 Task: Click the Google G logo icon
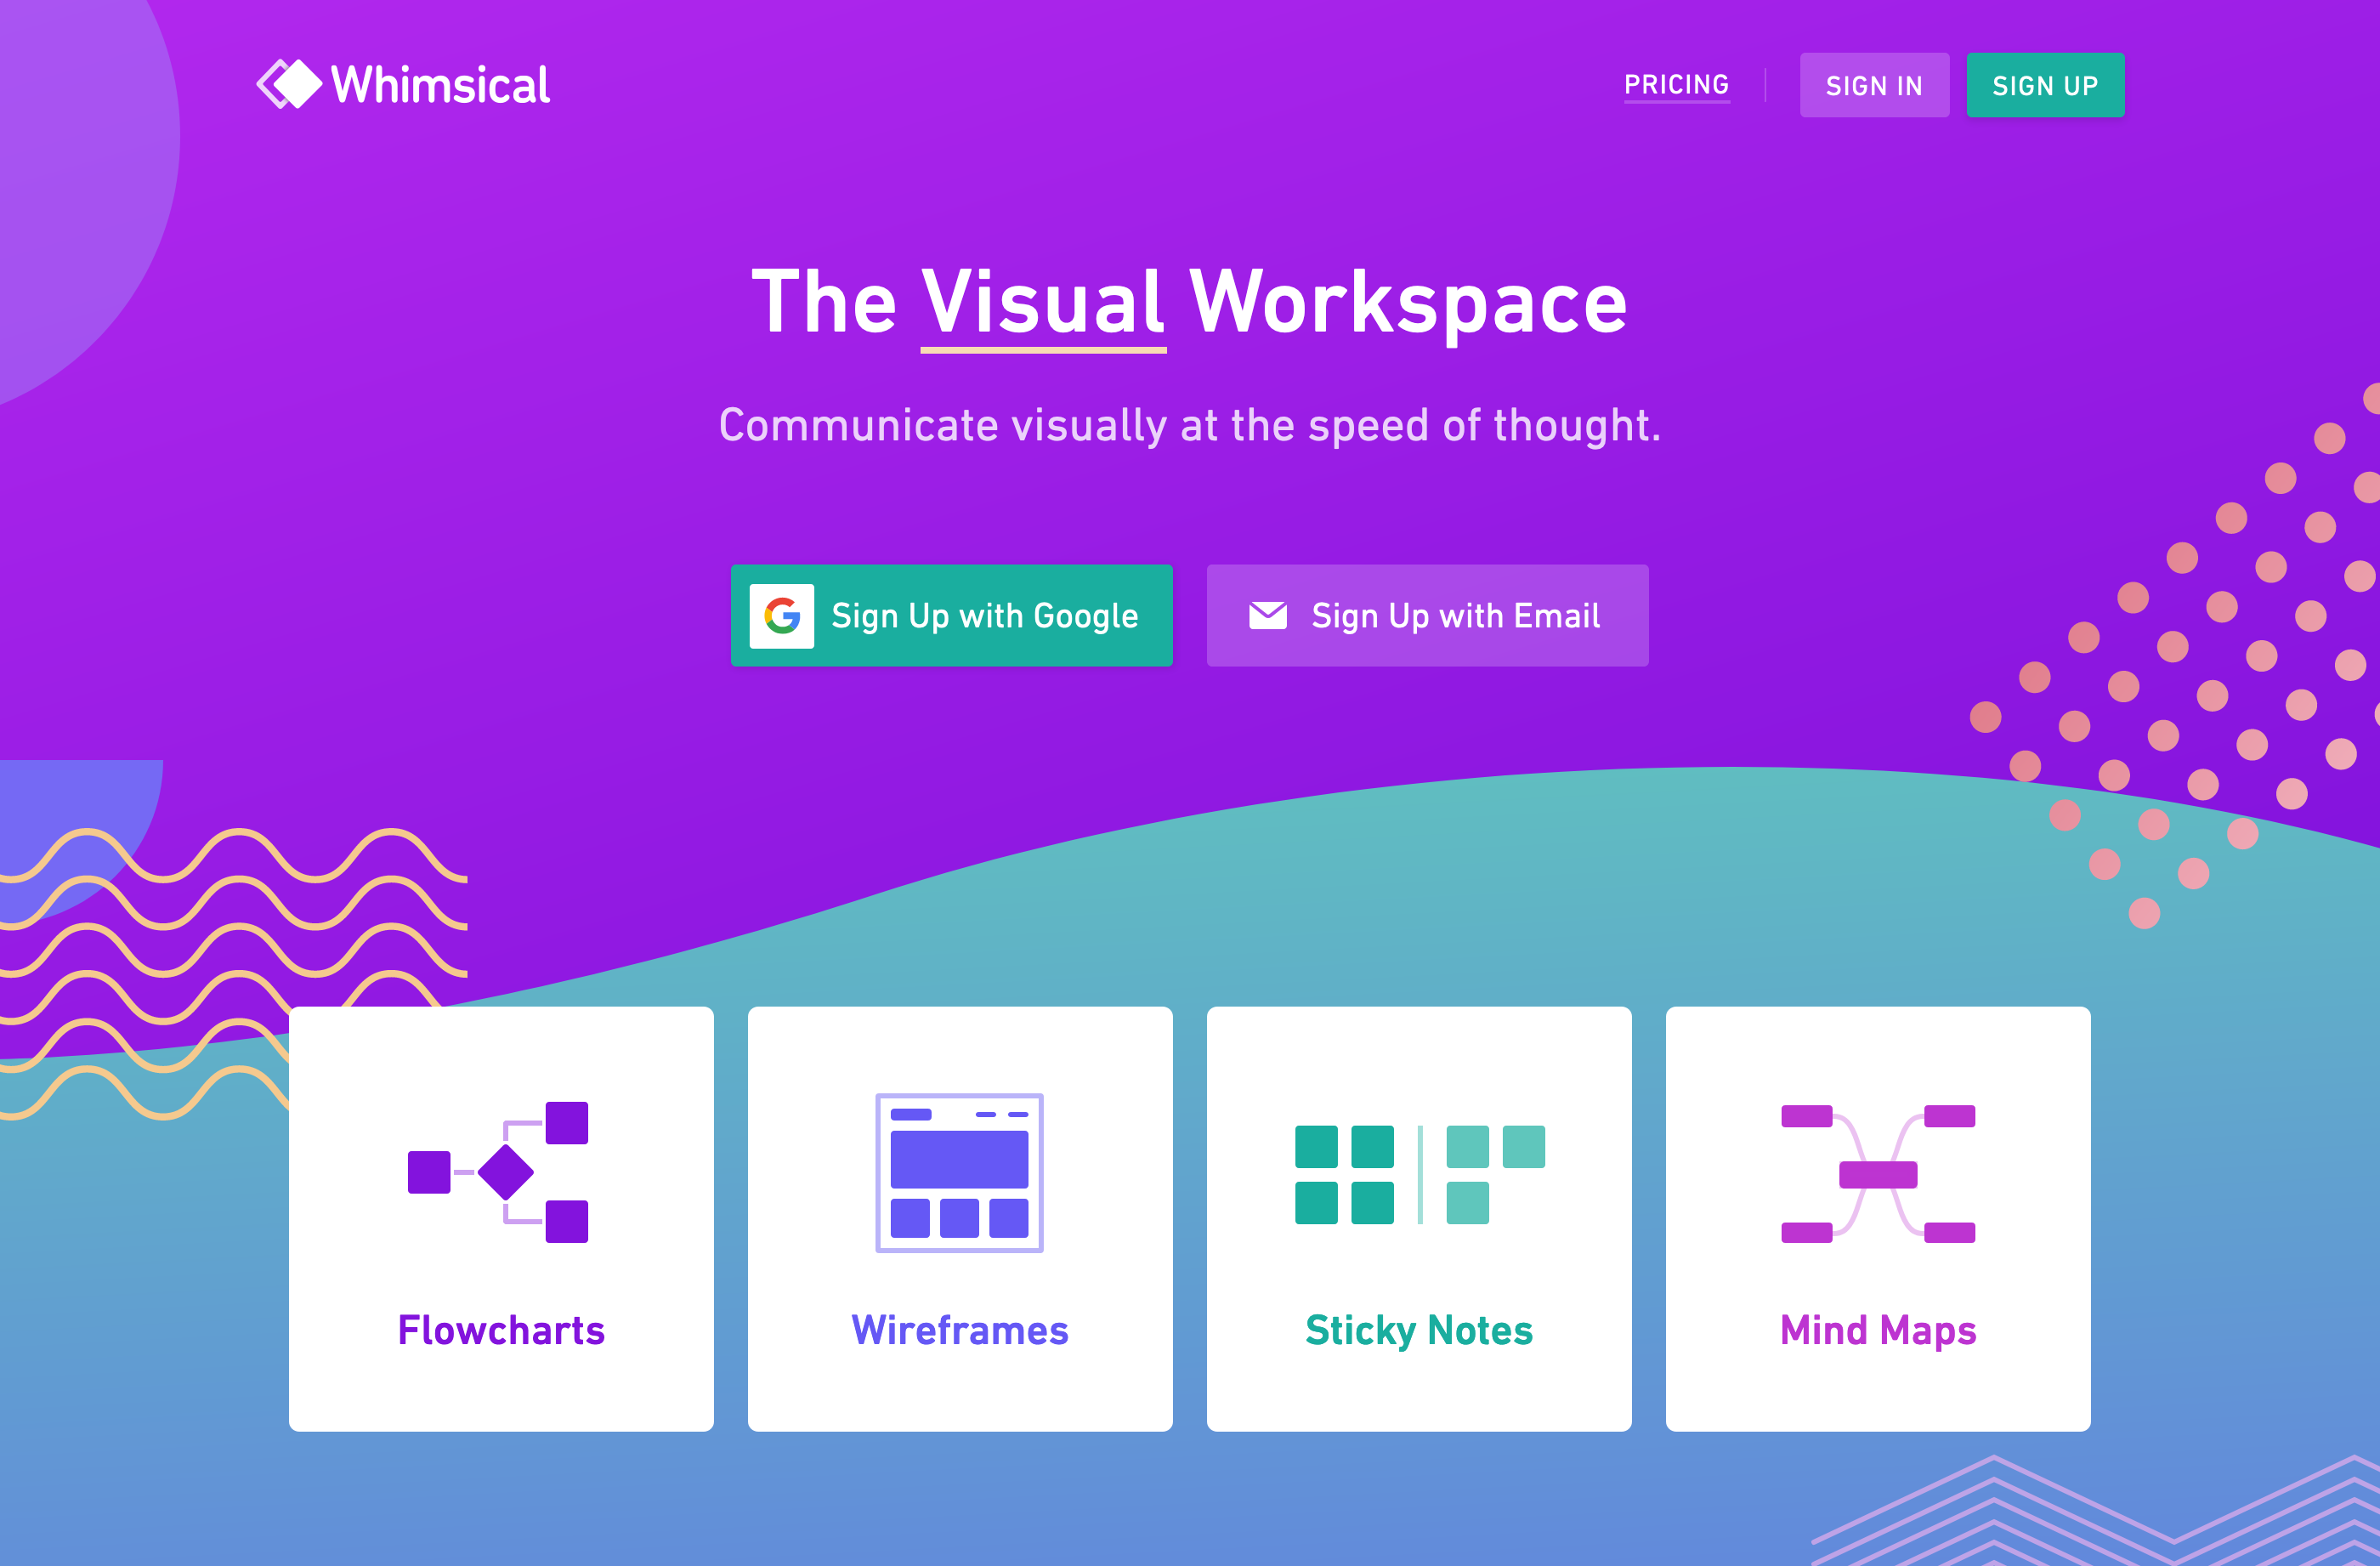[x=782, y=616]
